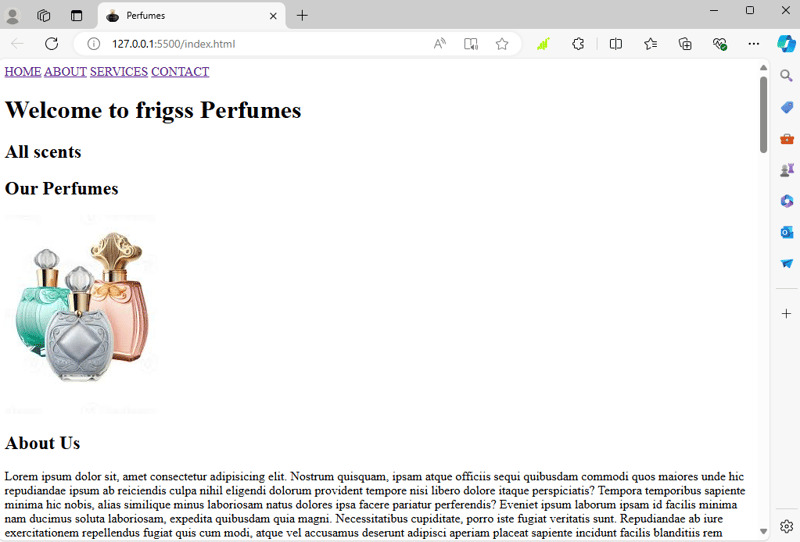Click the sidebar search icon
Screen dimensions: 800x542
pos(786,76)
